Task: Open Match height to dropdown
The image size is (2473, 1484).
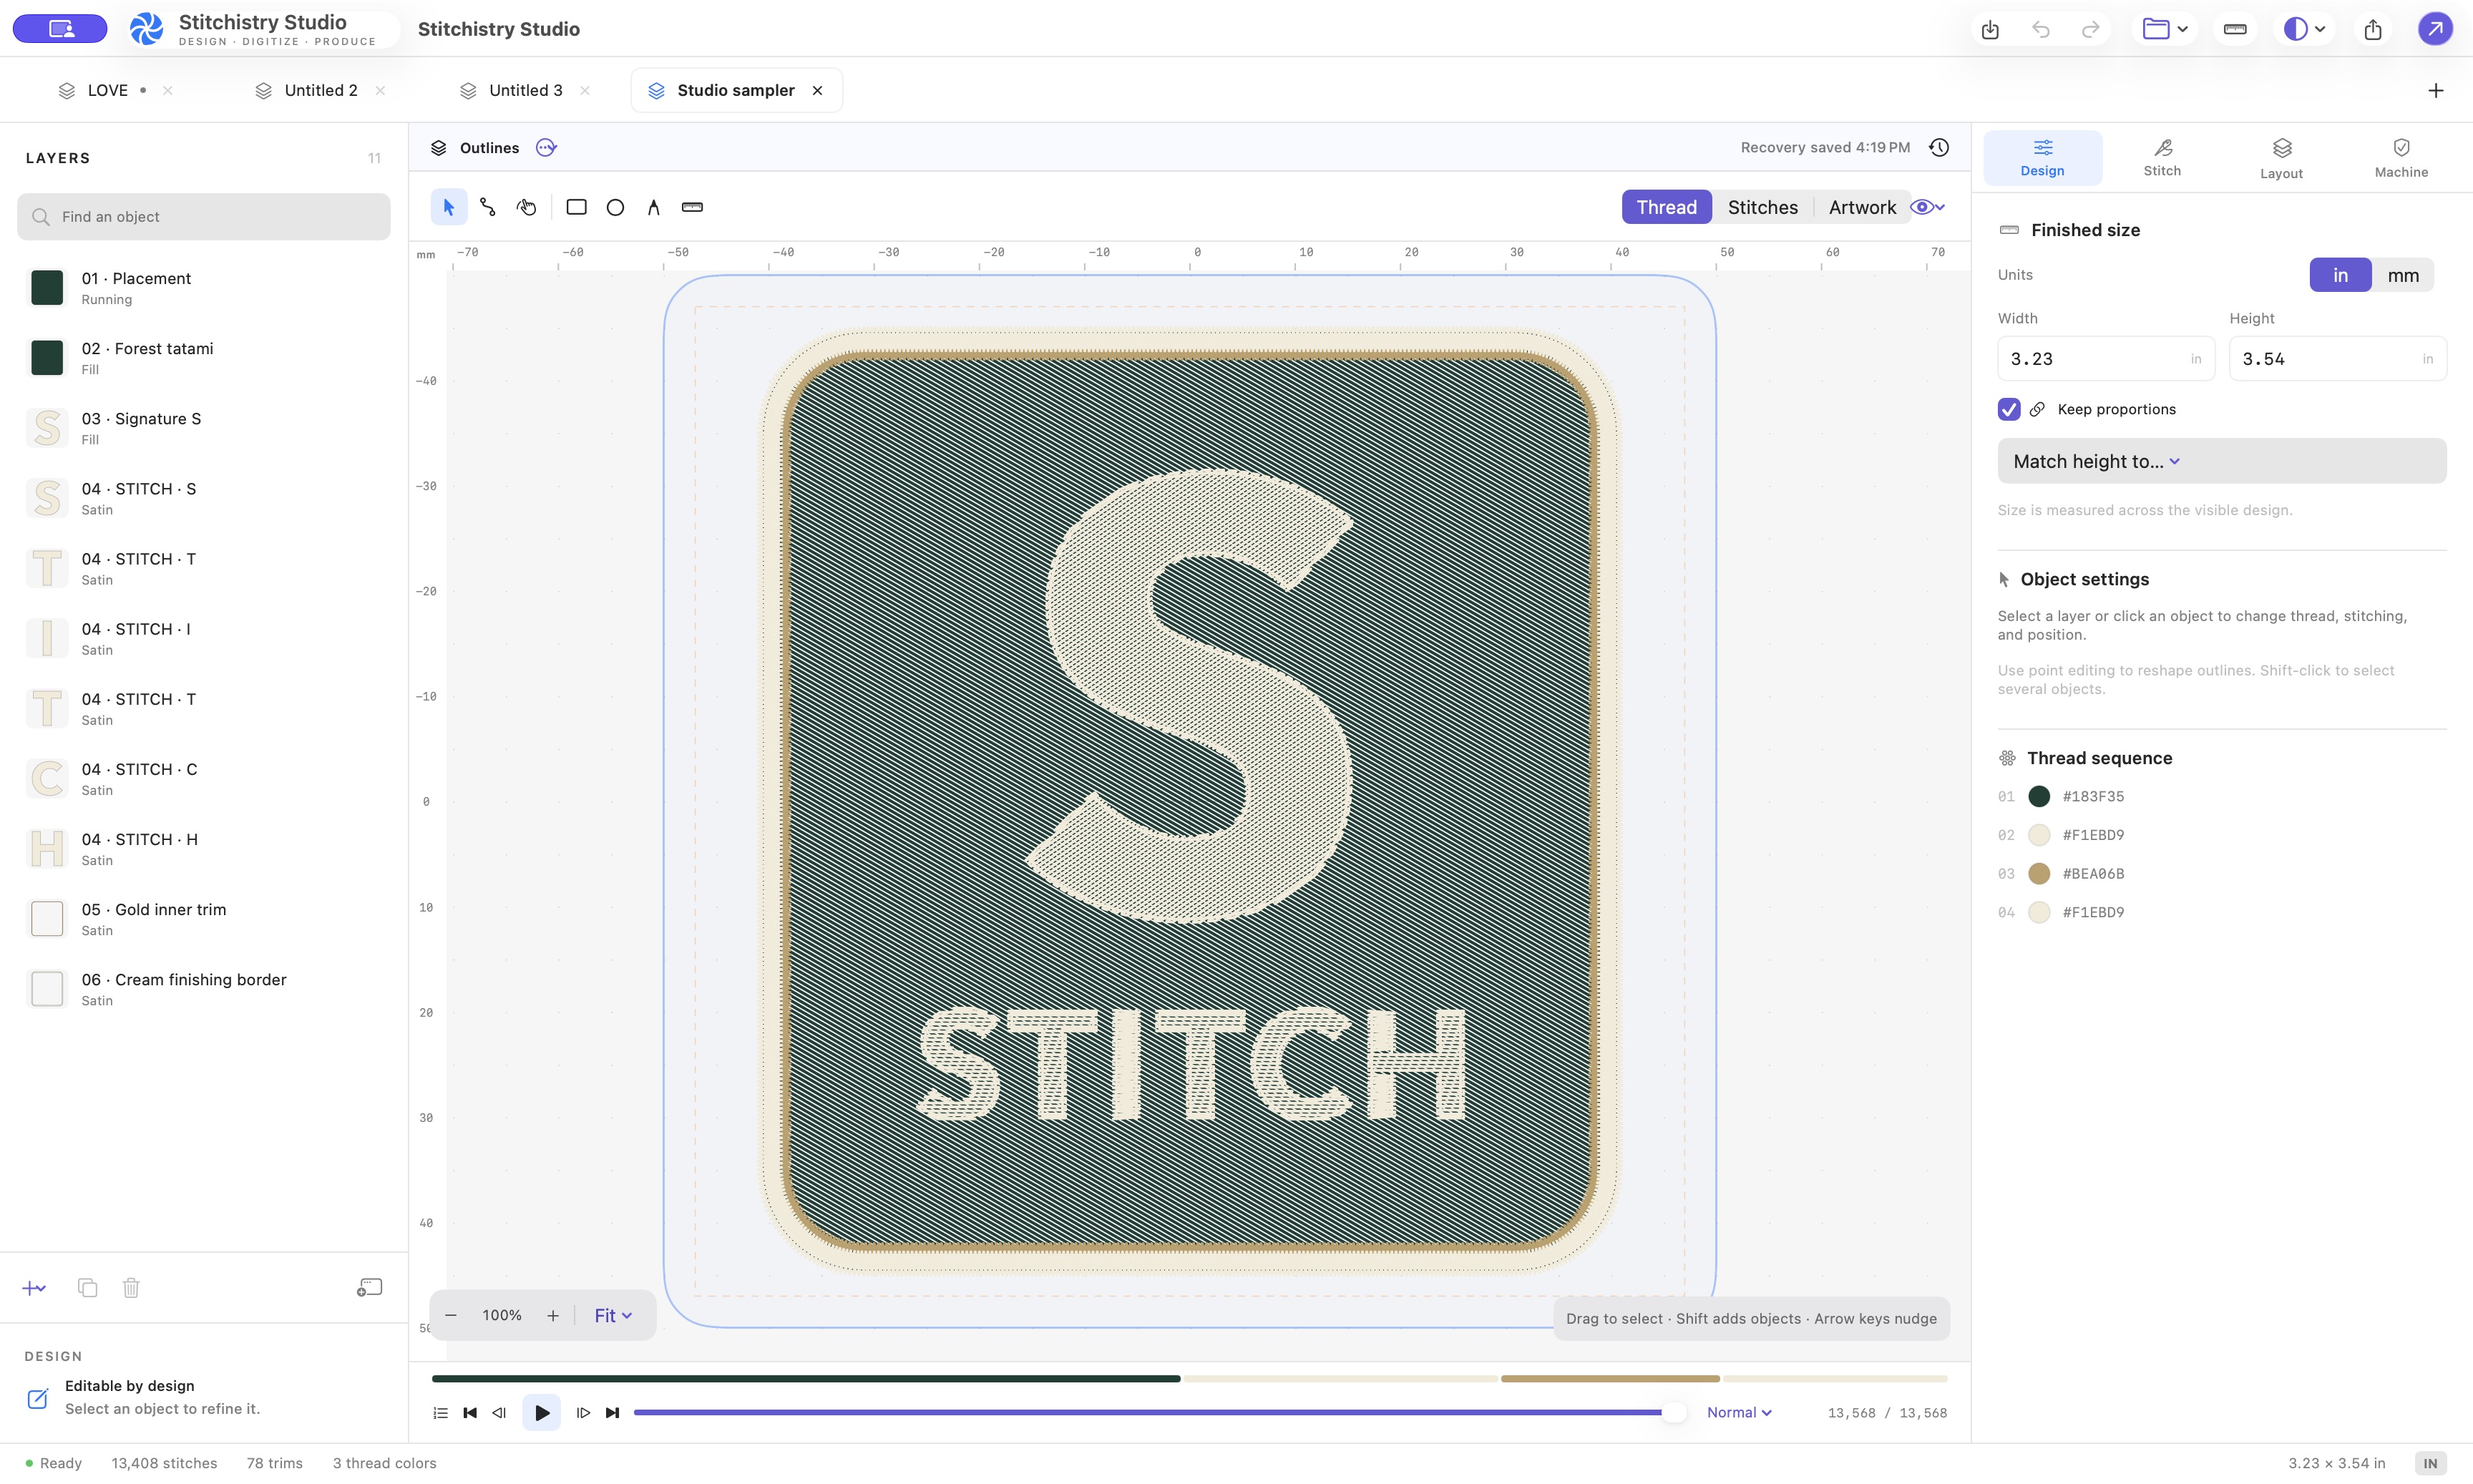Action: click(2222, 461)
